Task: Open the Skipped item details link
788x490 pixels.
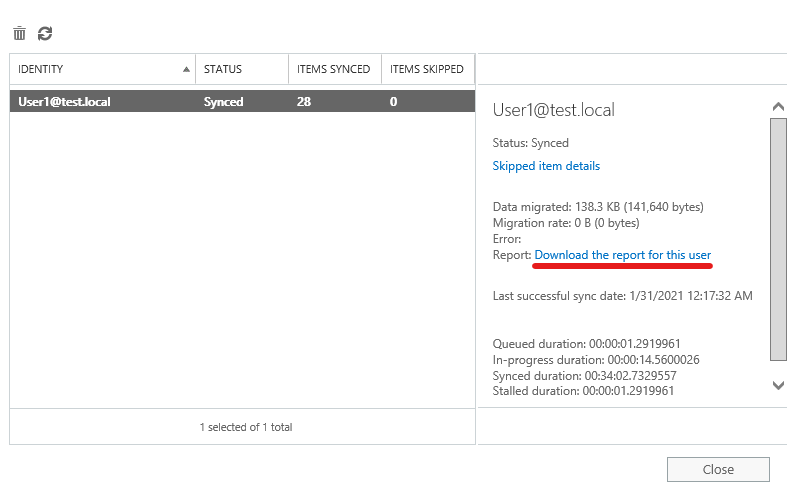Action: point(546,166)
